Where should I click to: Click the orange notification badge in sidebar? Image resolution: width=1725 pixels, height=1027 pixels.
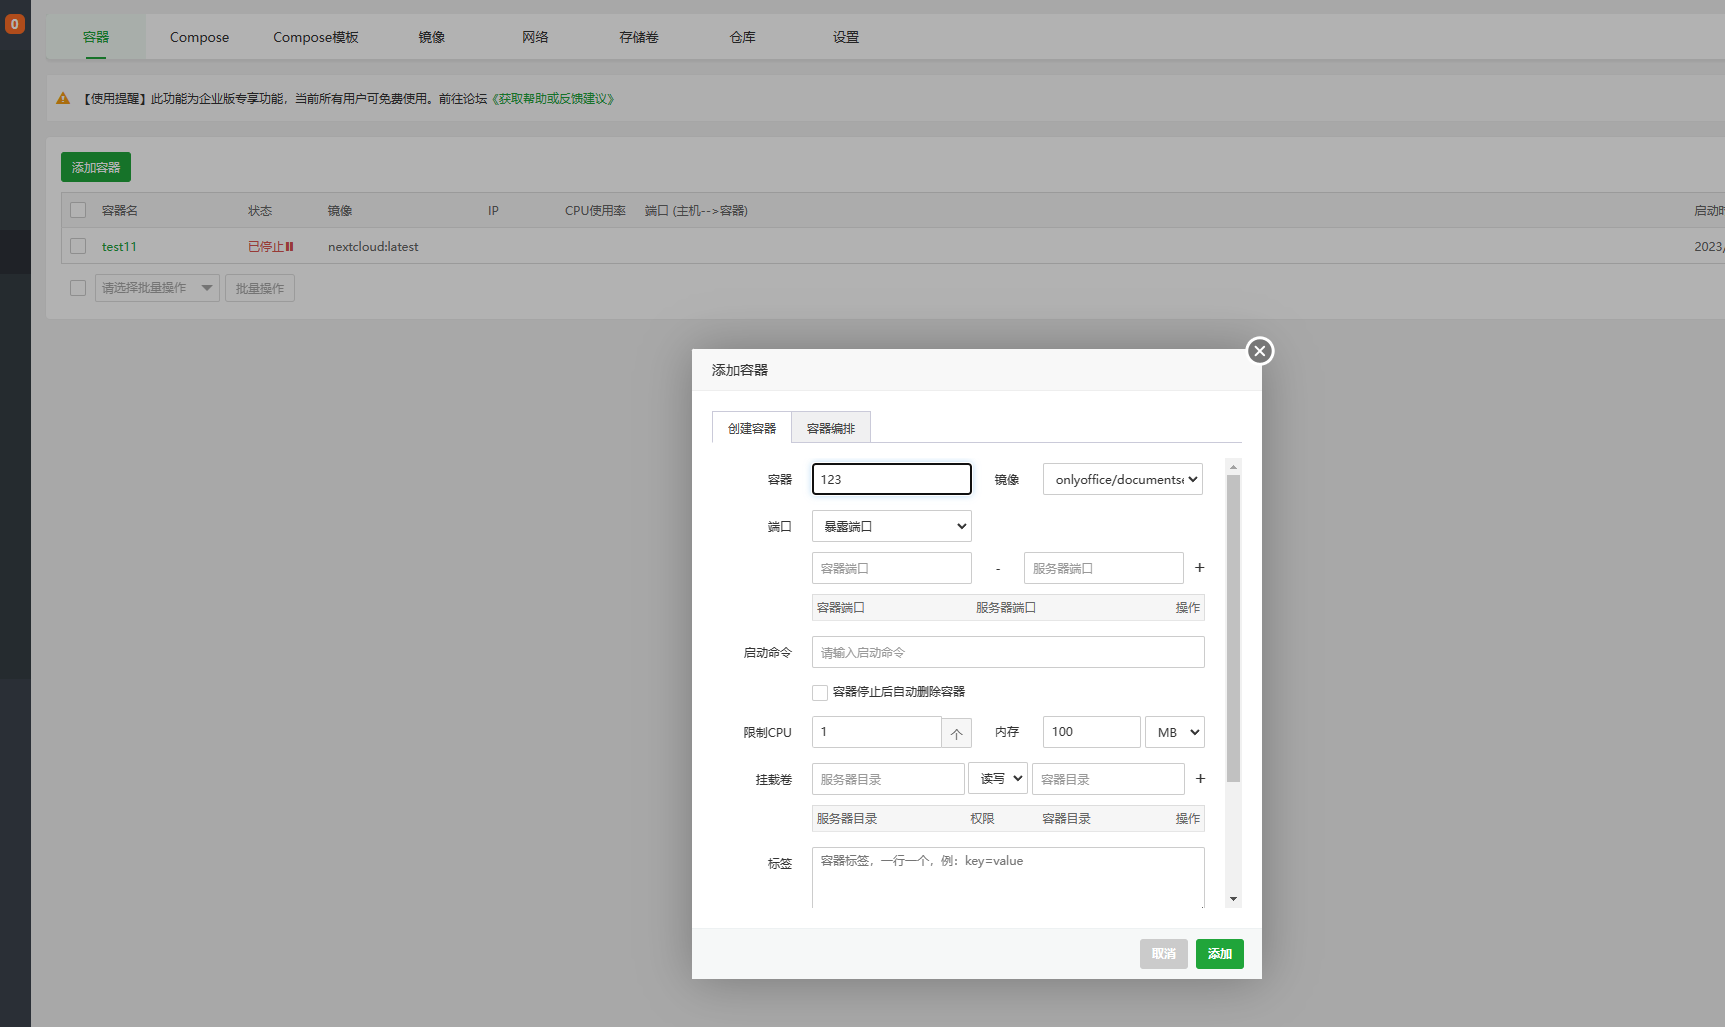15,24
